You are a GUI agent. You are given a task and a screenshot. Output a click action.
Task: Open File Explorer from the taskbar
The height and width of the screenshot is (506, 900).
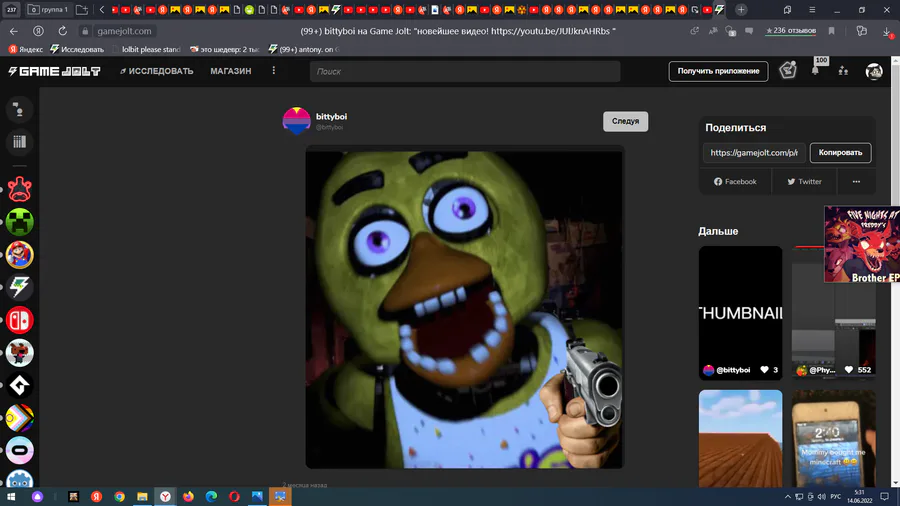tap(142, 496)
